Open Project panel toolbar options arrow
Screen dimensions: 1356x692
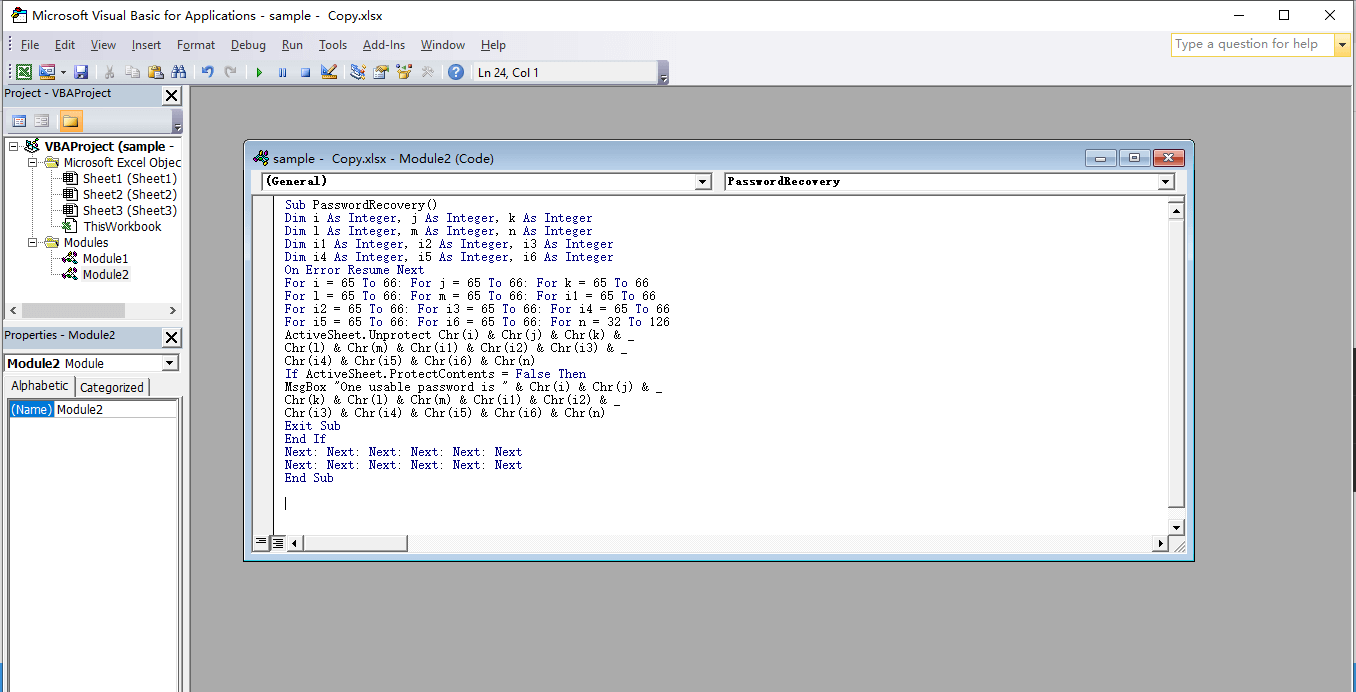point(177,122)
